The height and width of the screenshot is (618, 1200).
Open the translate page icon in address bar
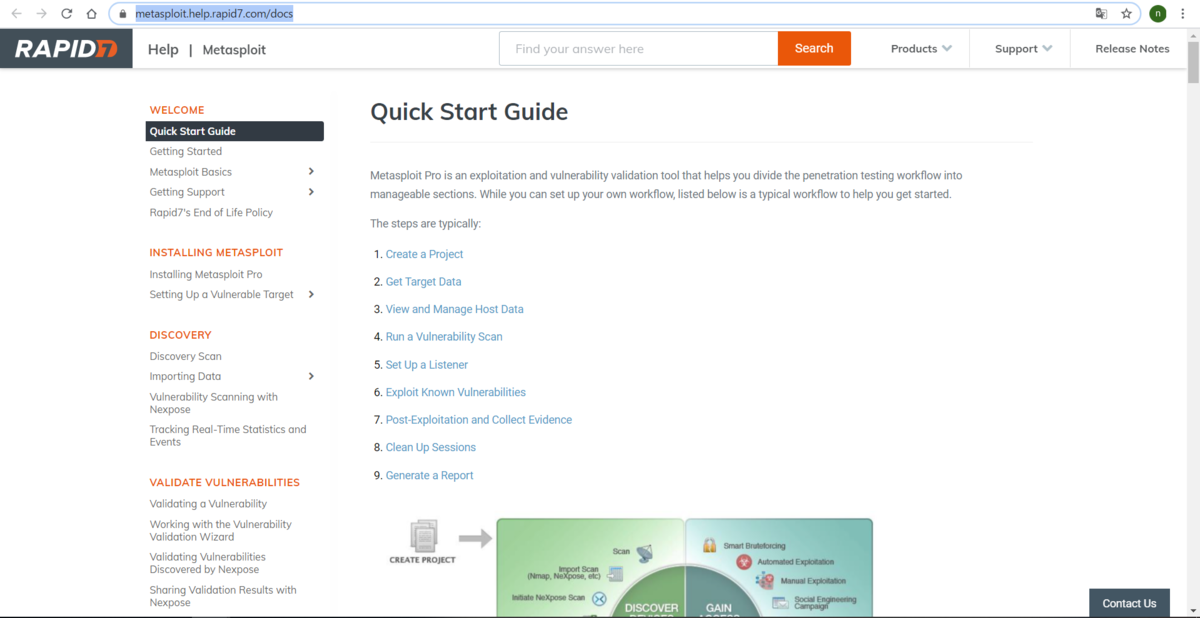click(x=1101, y=14)
